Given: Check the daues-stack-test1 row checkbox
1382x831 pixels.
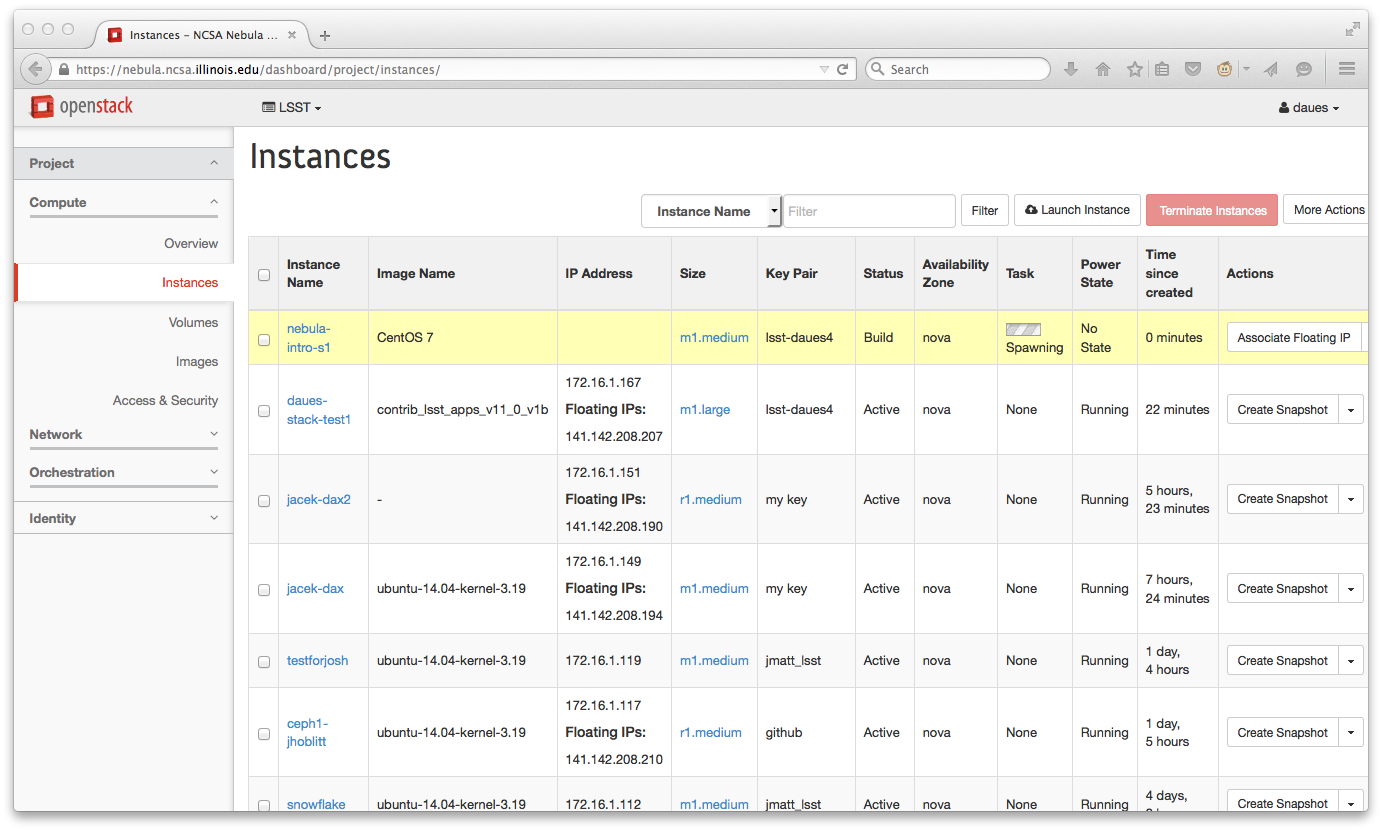Looking at the screenshot, I should tap(264, 411).
